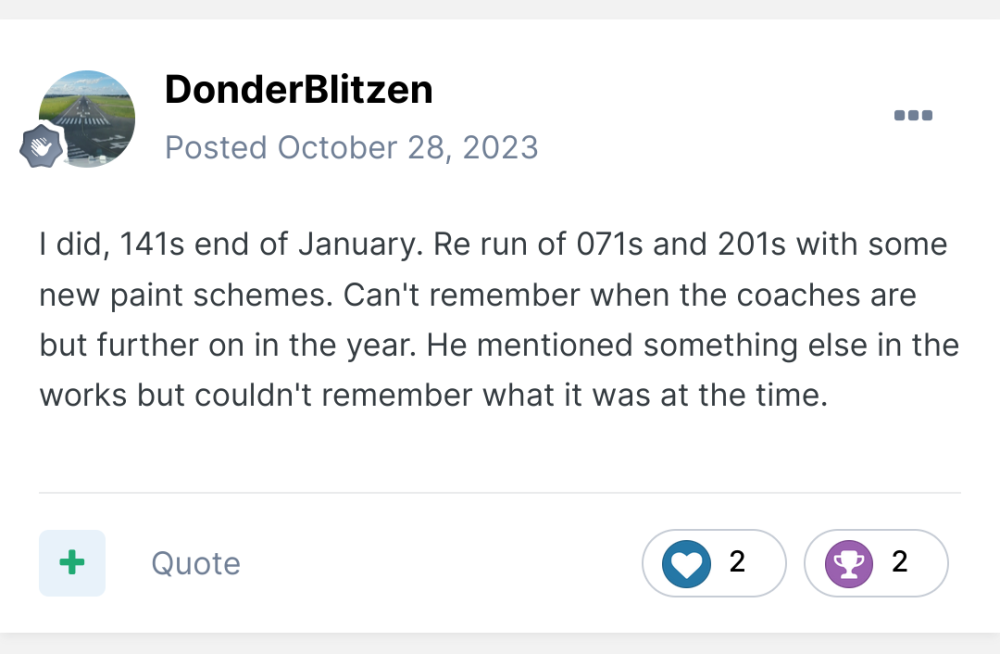View the trophy reaction count of 2
Image resolution: width=1000 pixels, height=654 pixels.
coord(899,562)
